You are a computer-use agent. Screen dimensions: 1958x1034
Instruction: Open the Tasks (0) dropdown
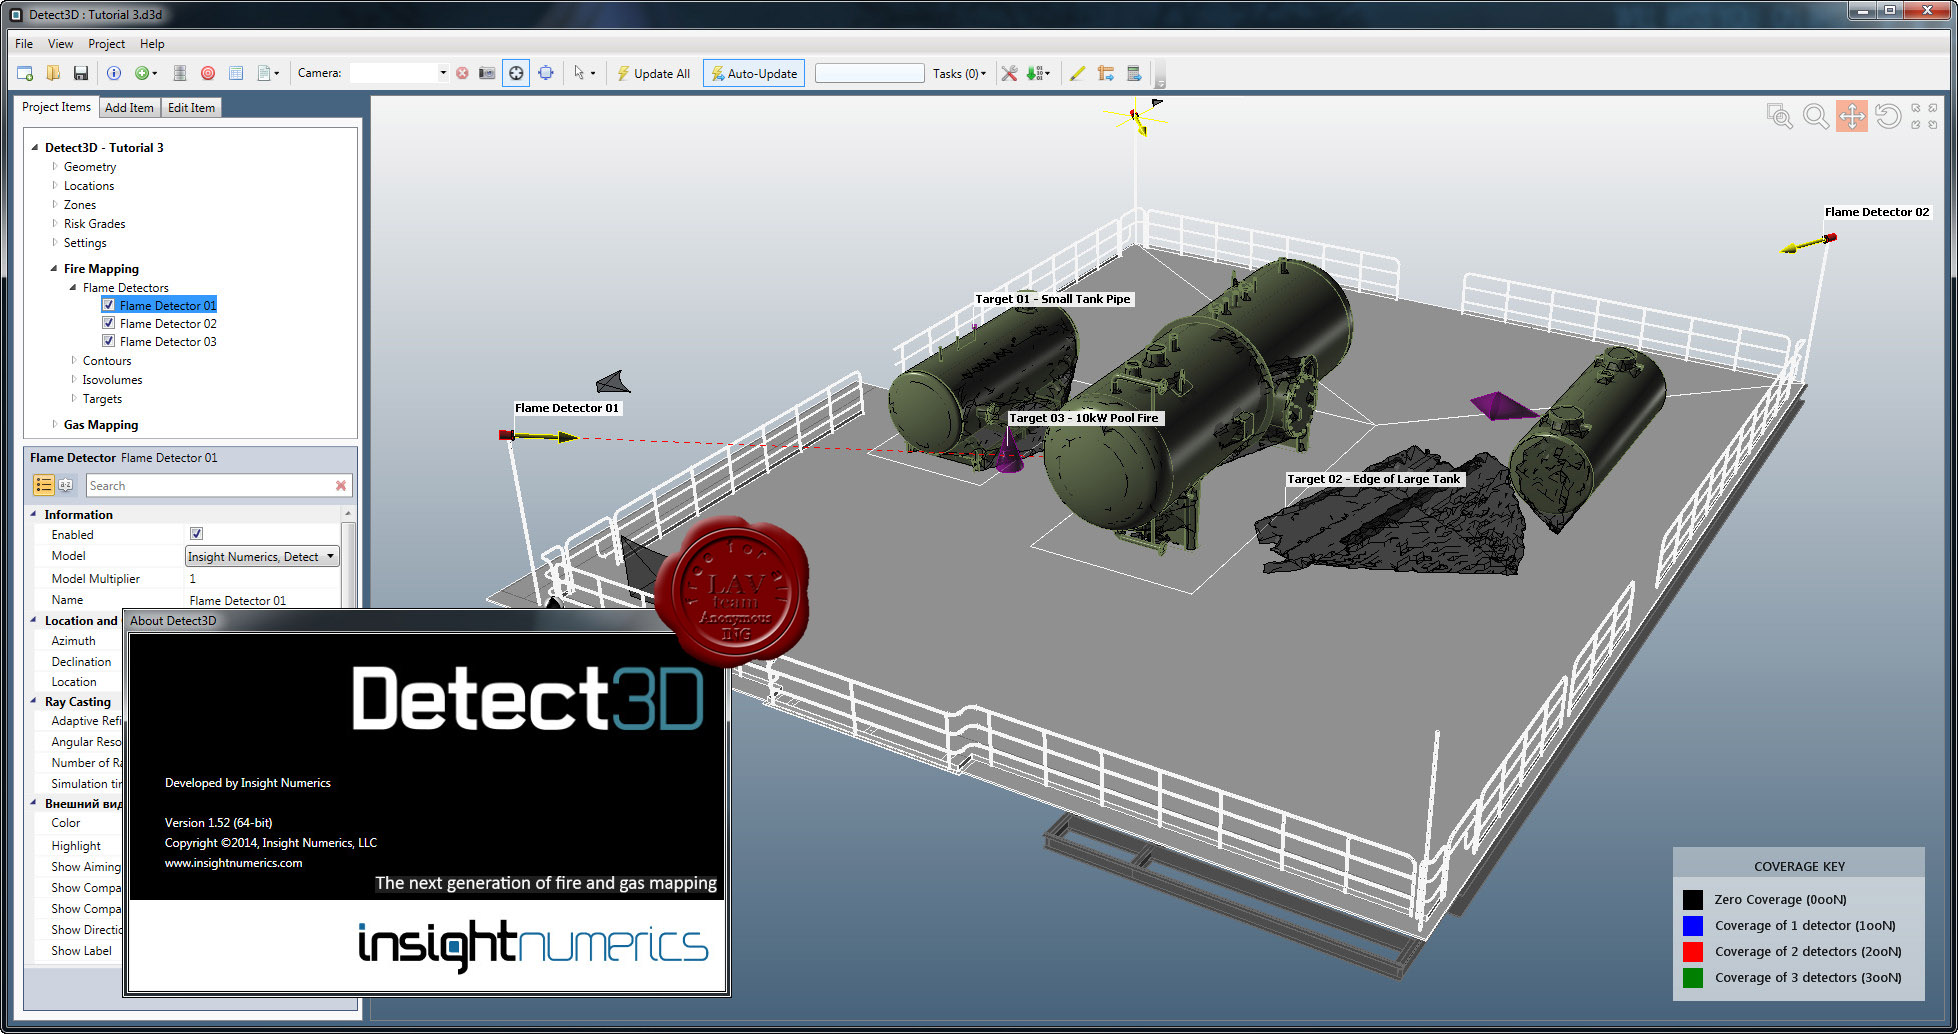pos(960,73)
